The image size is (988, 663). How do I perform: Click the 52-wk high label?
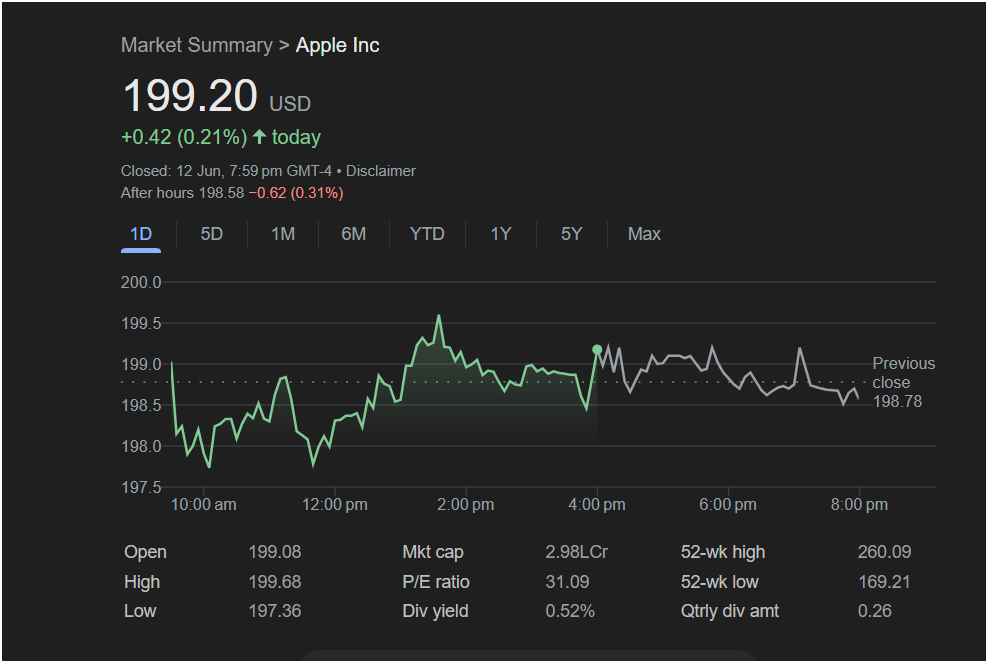coord(723,552)
